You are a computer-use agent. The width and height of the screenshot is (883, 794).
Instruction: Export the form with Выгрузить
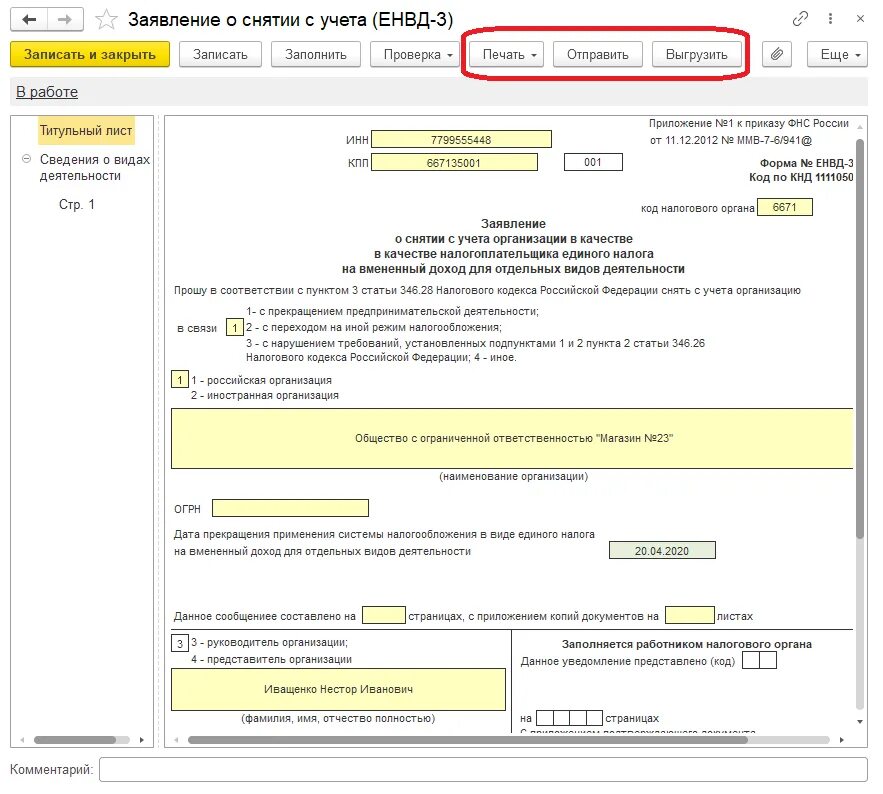point(697,54)
